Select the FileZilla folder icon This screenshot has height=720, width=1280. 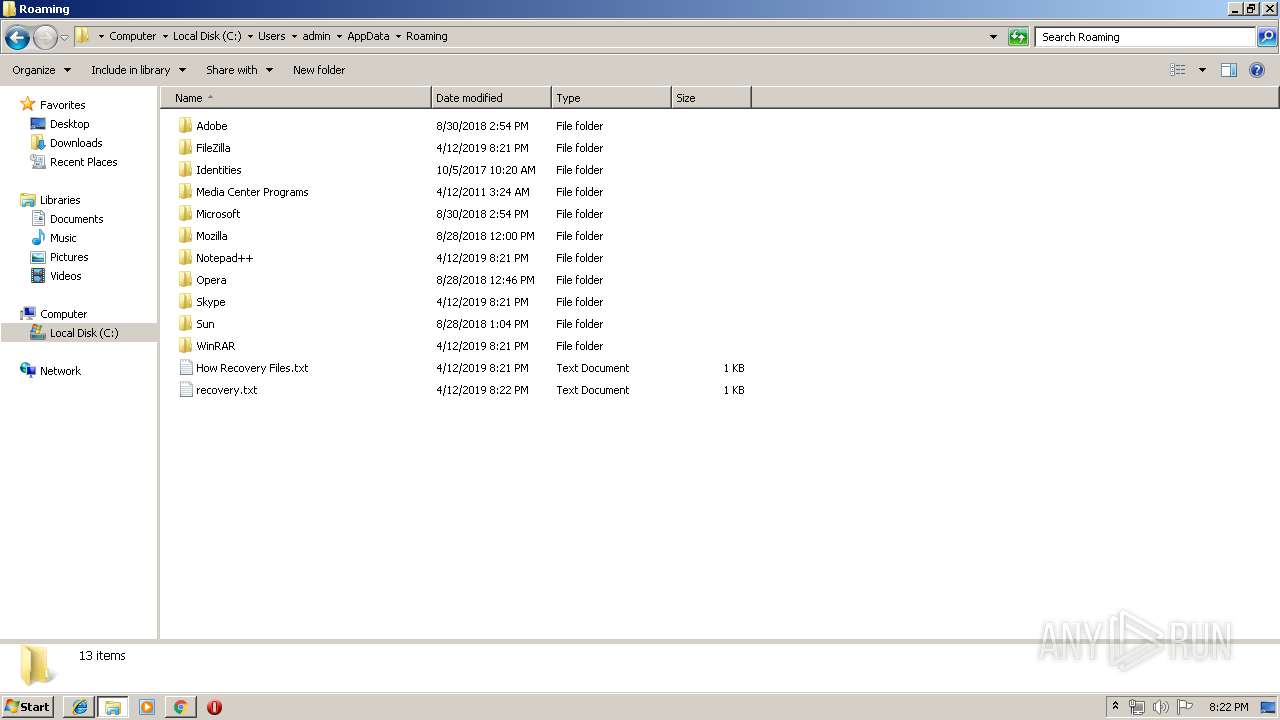185,148
